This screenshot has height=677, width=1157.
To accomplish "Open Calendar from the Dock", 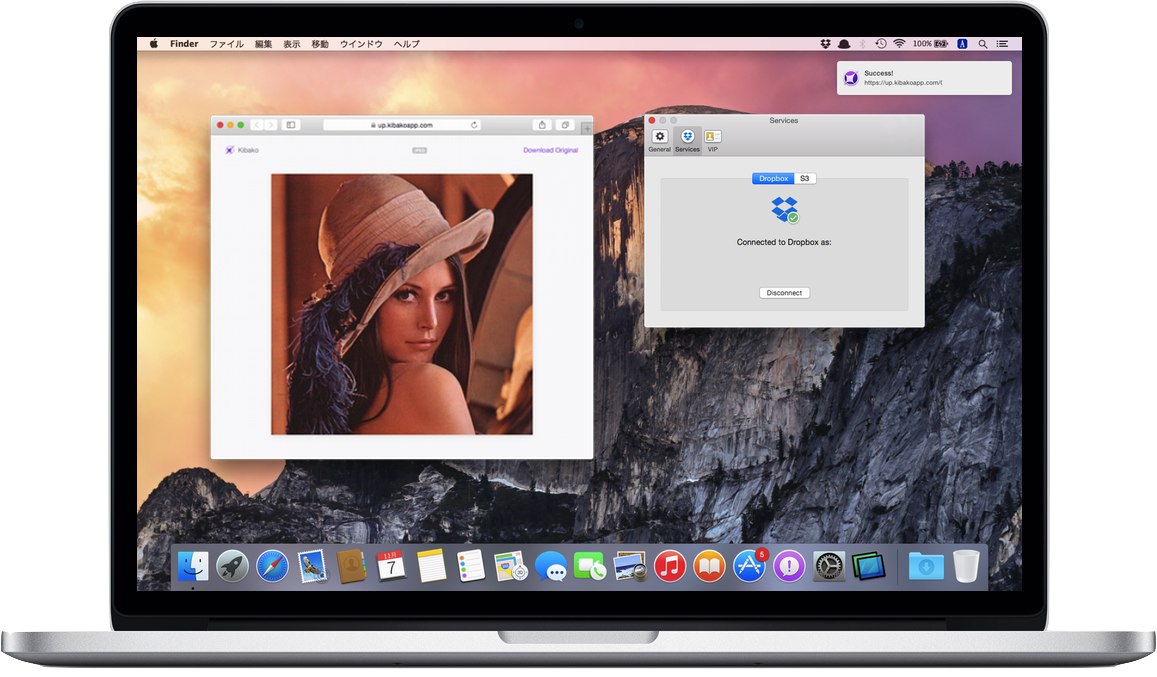I will point(391,567).
